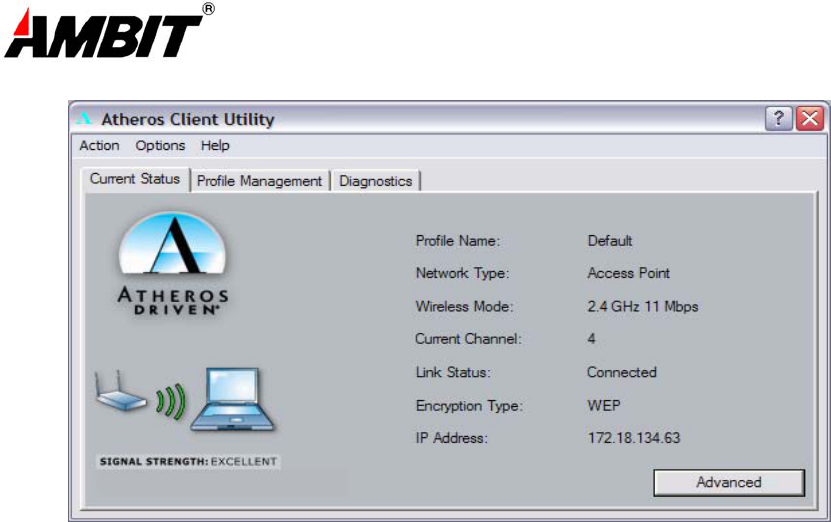Click the Wireless Mode label

[464, 306]
